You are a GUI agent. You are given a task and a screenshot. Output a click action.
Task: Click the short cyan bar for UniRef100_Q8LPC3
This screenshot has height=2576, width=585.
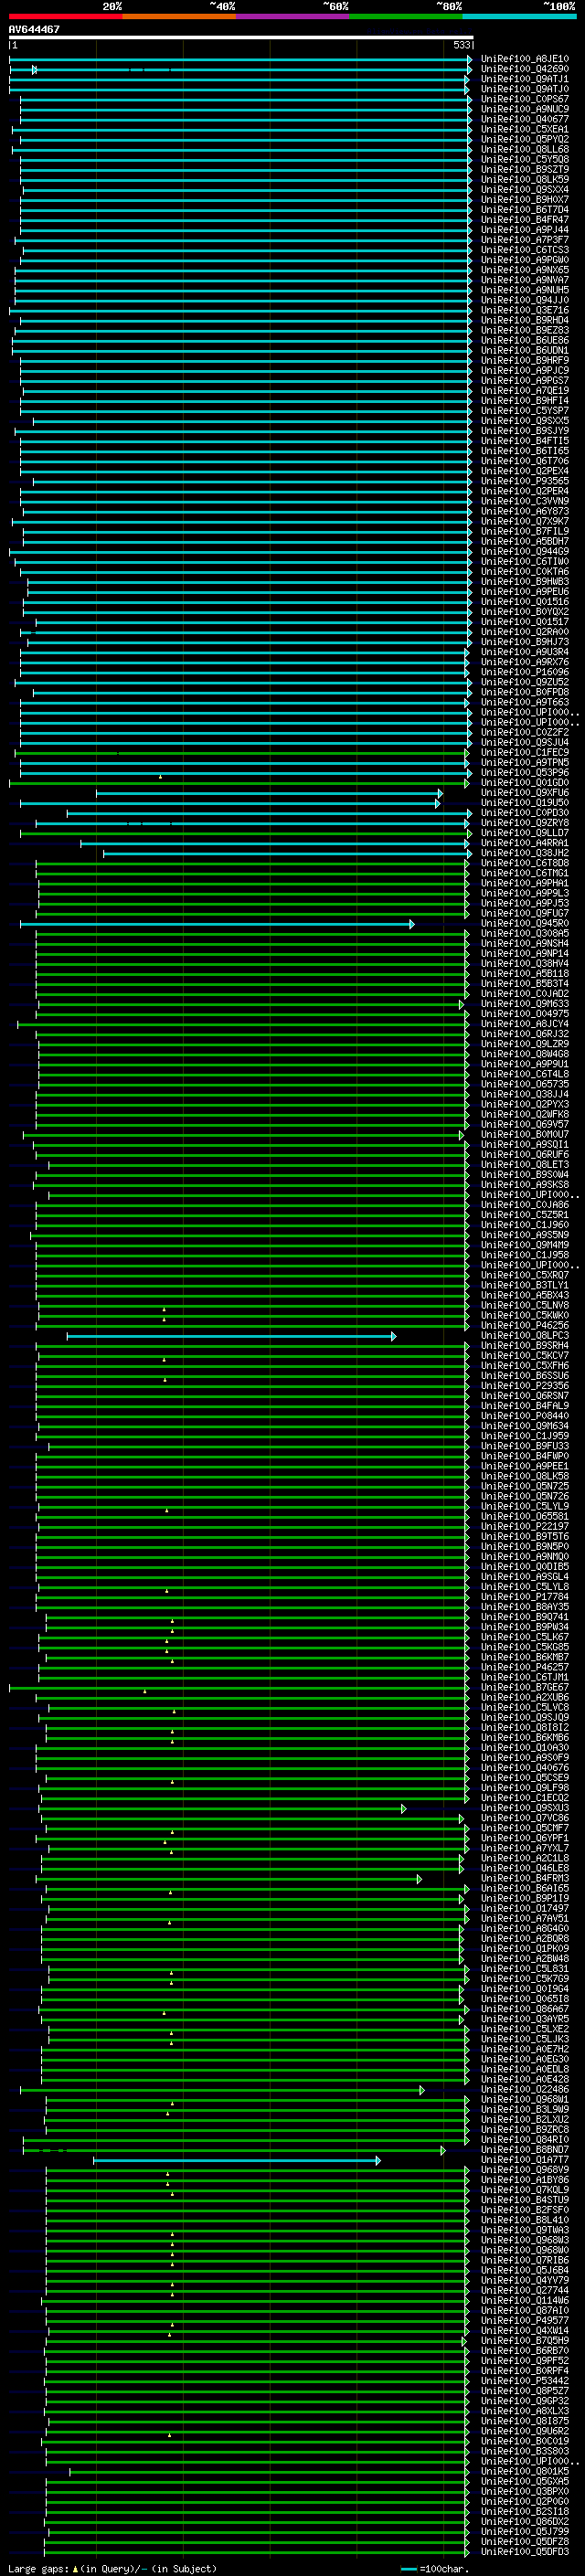[231, 1336]
